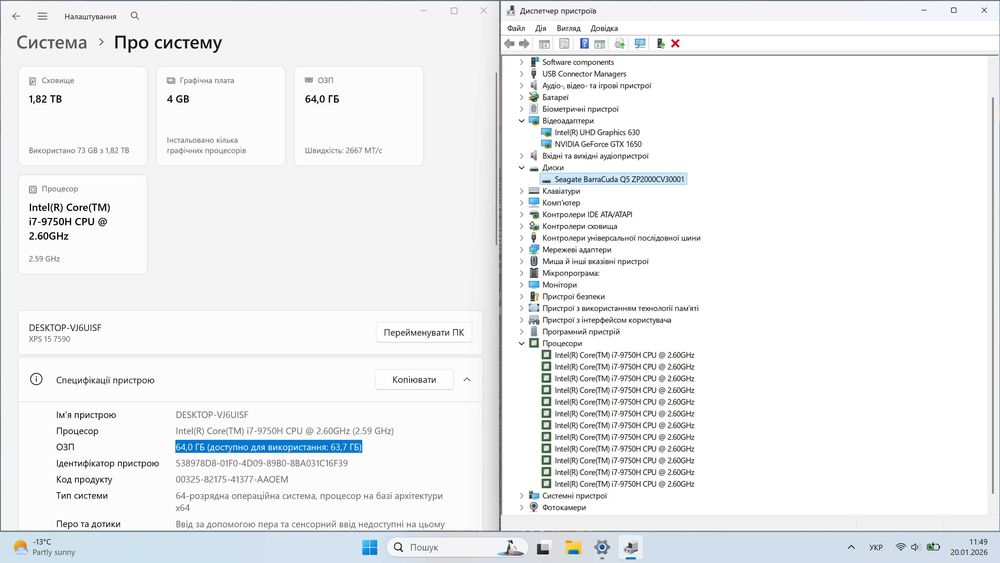Click the highlighted ОЗП 64,0 ГБ value
The width and height of the screenshot is (1000, 563).
[x=268, y=447]
